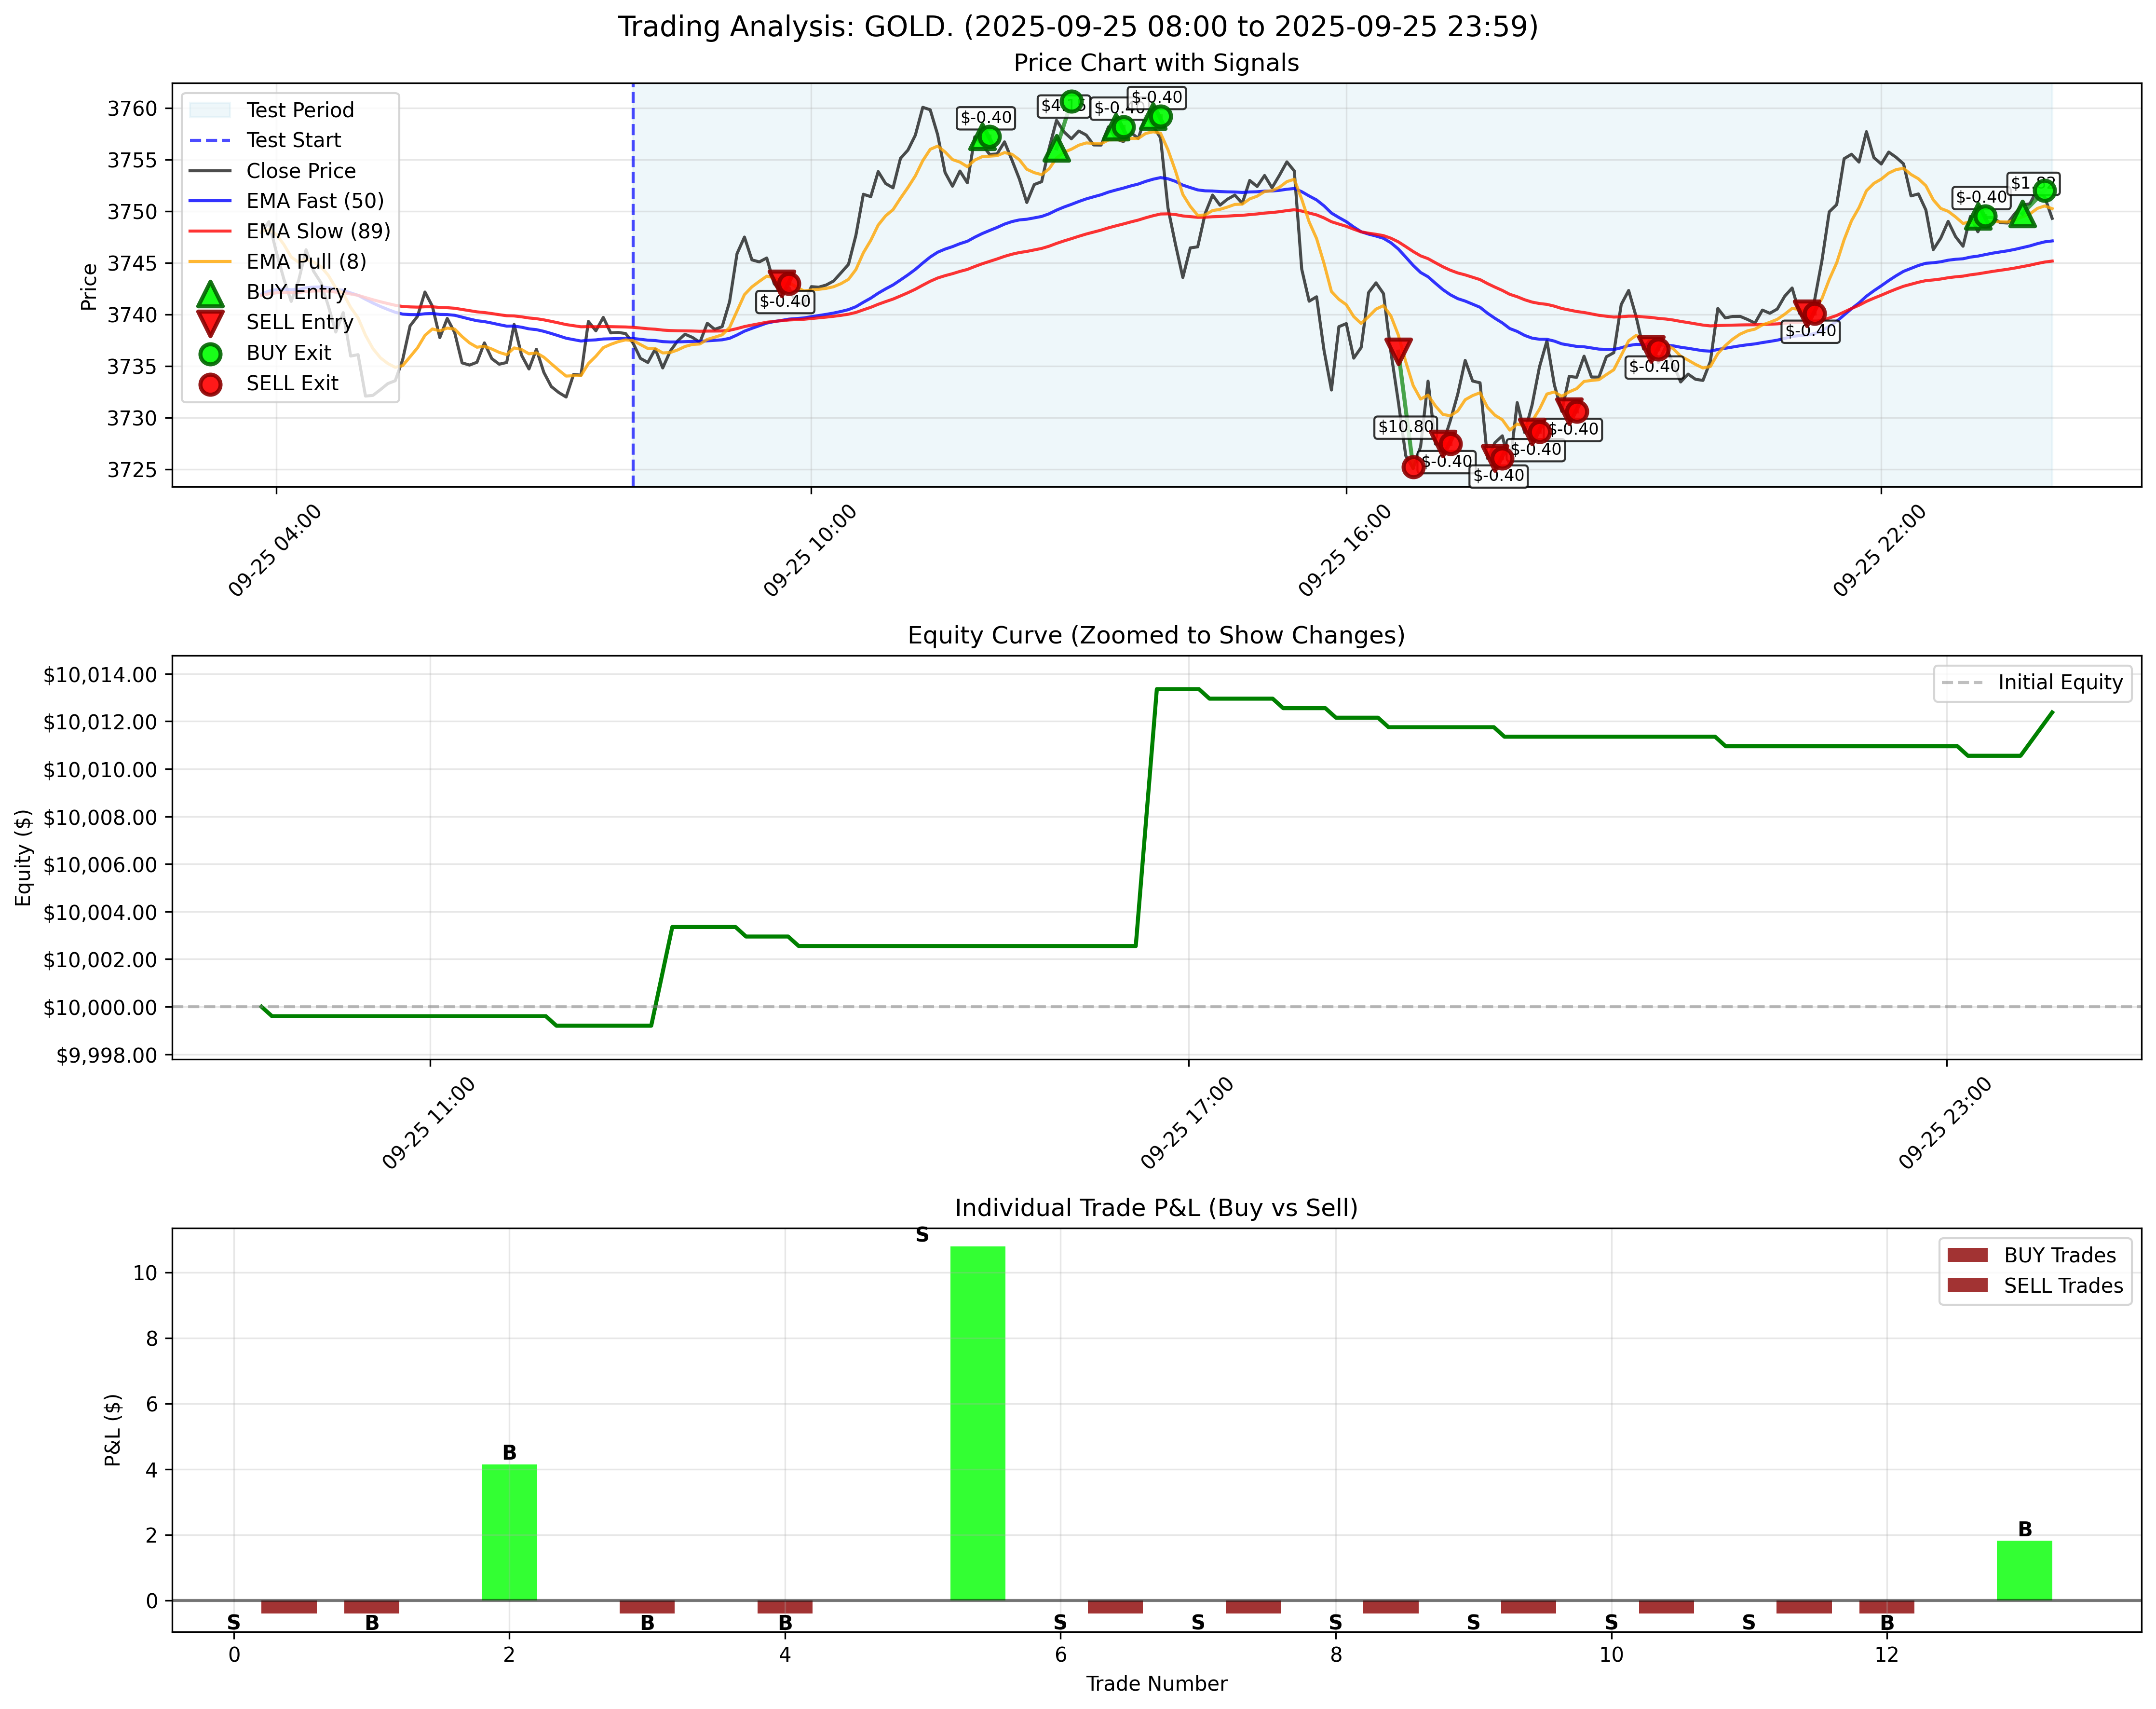The height and width of the screenshot is (1709, 2156).
Task: Select the green BUY exit marker at peak
Action: 1071,100
